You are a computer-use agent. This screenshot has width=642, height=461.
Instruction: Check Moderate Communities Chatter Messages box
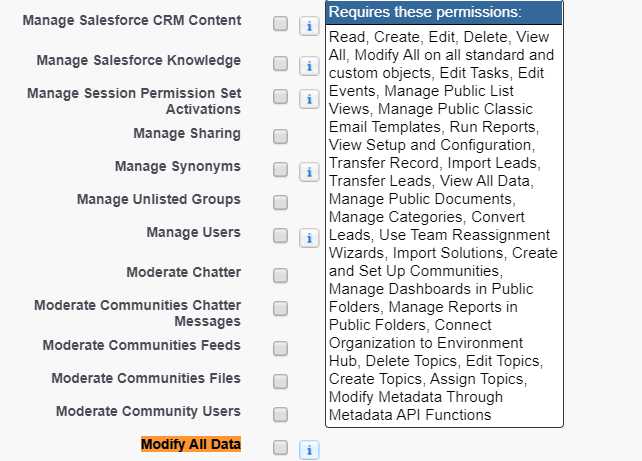tap(280, 309)
